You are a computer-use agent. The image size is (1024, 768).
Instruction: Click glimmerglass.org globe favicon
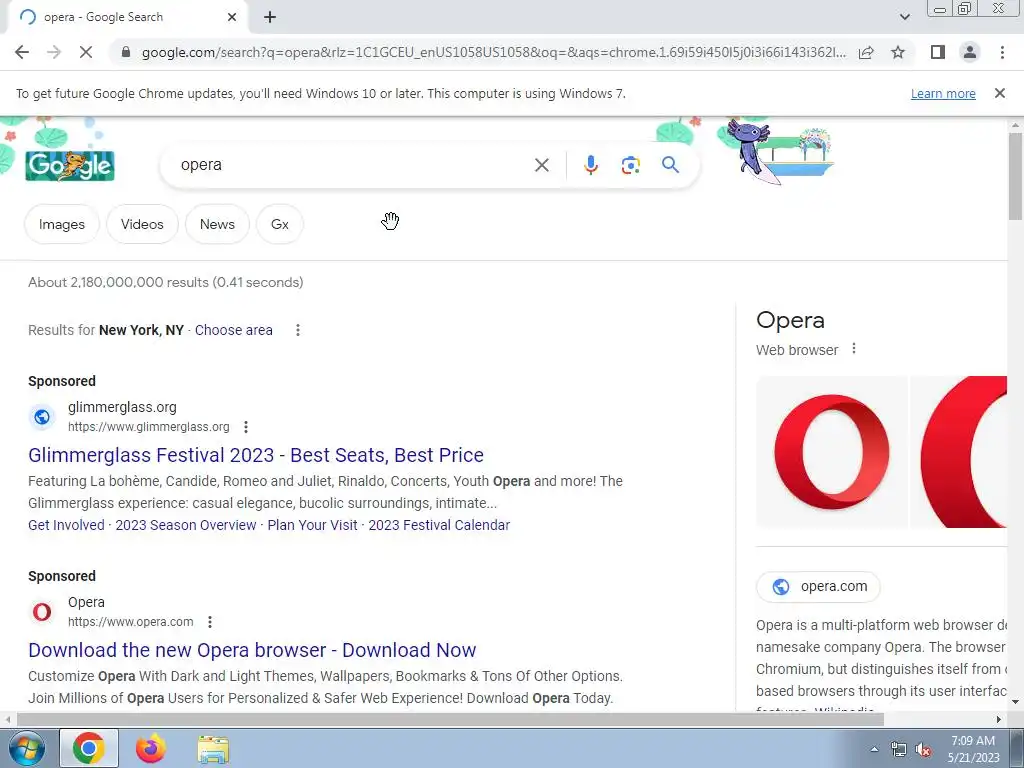click(x=42, y=417)
